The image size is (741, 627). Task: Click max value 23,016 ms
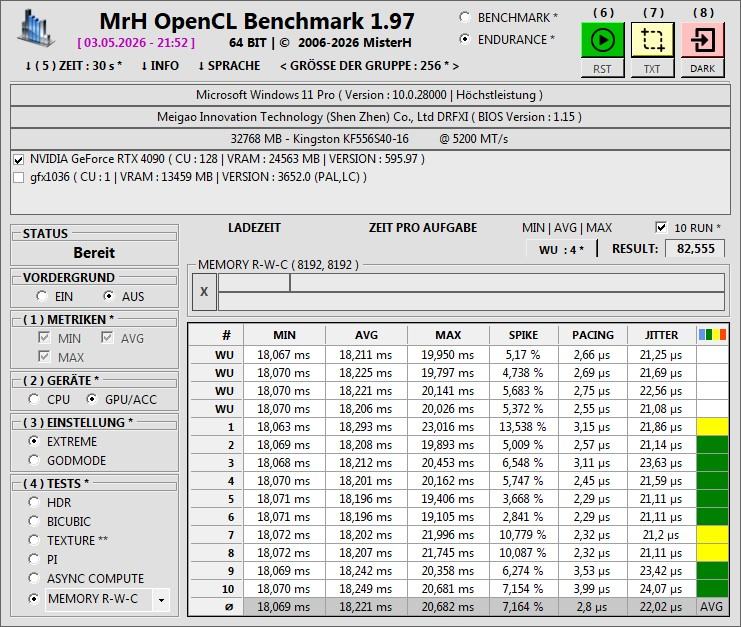click(x=448, y=427)
